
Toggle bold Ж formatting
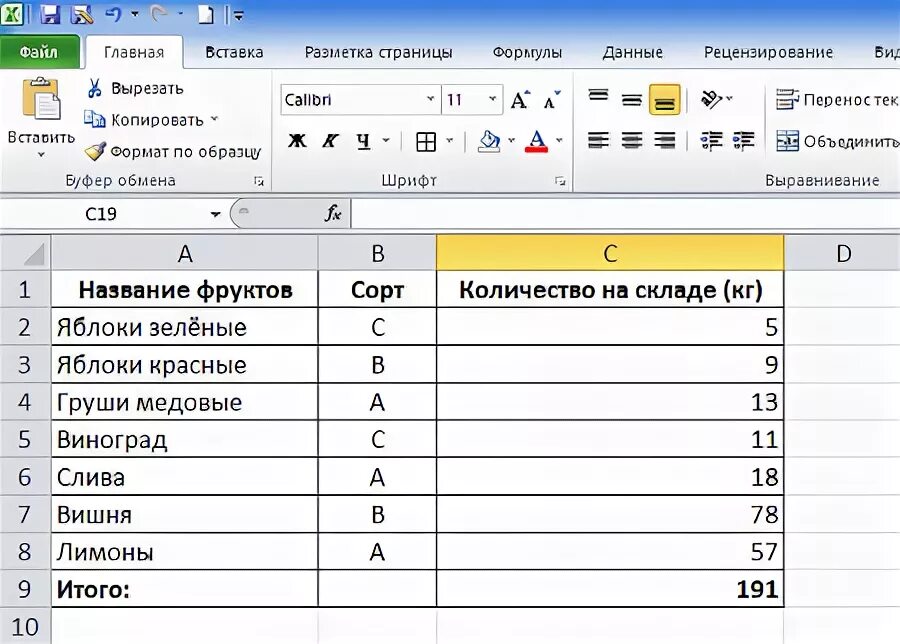pos(297,141)
